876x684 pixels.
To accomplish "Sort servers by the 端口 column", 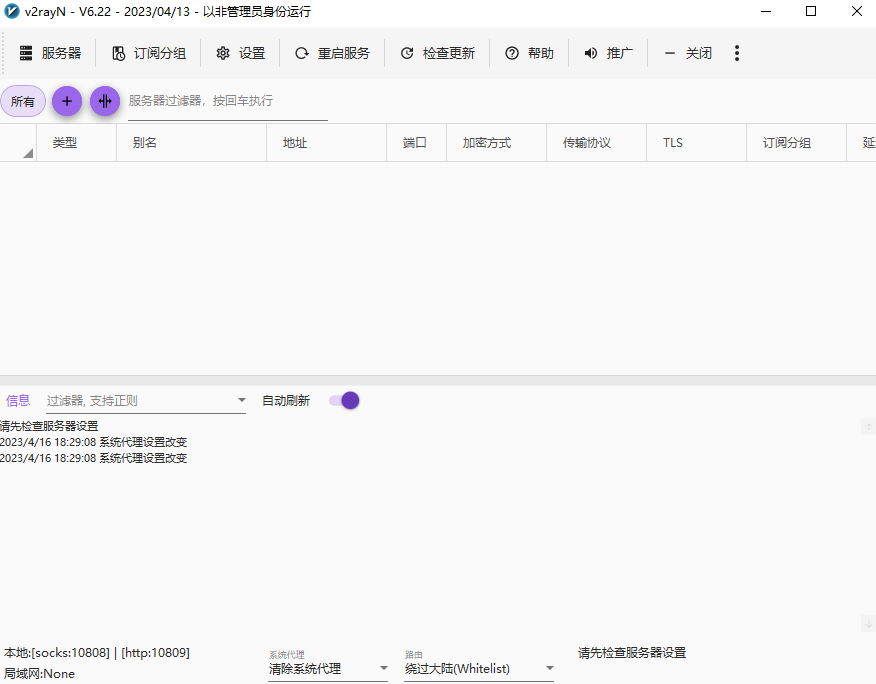I will (415, 142).
